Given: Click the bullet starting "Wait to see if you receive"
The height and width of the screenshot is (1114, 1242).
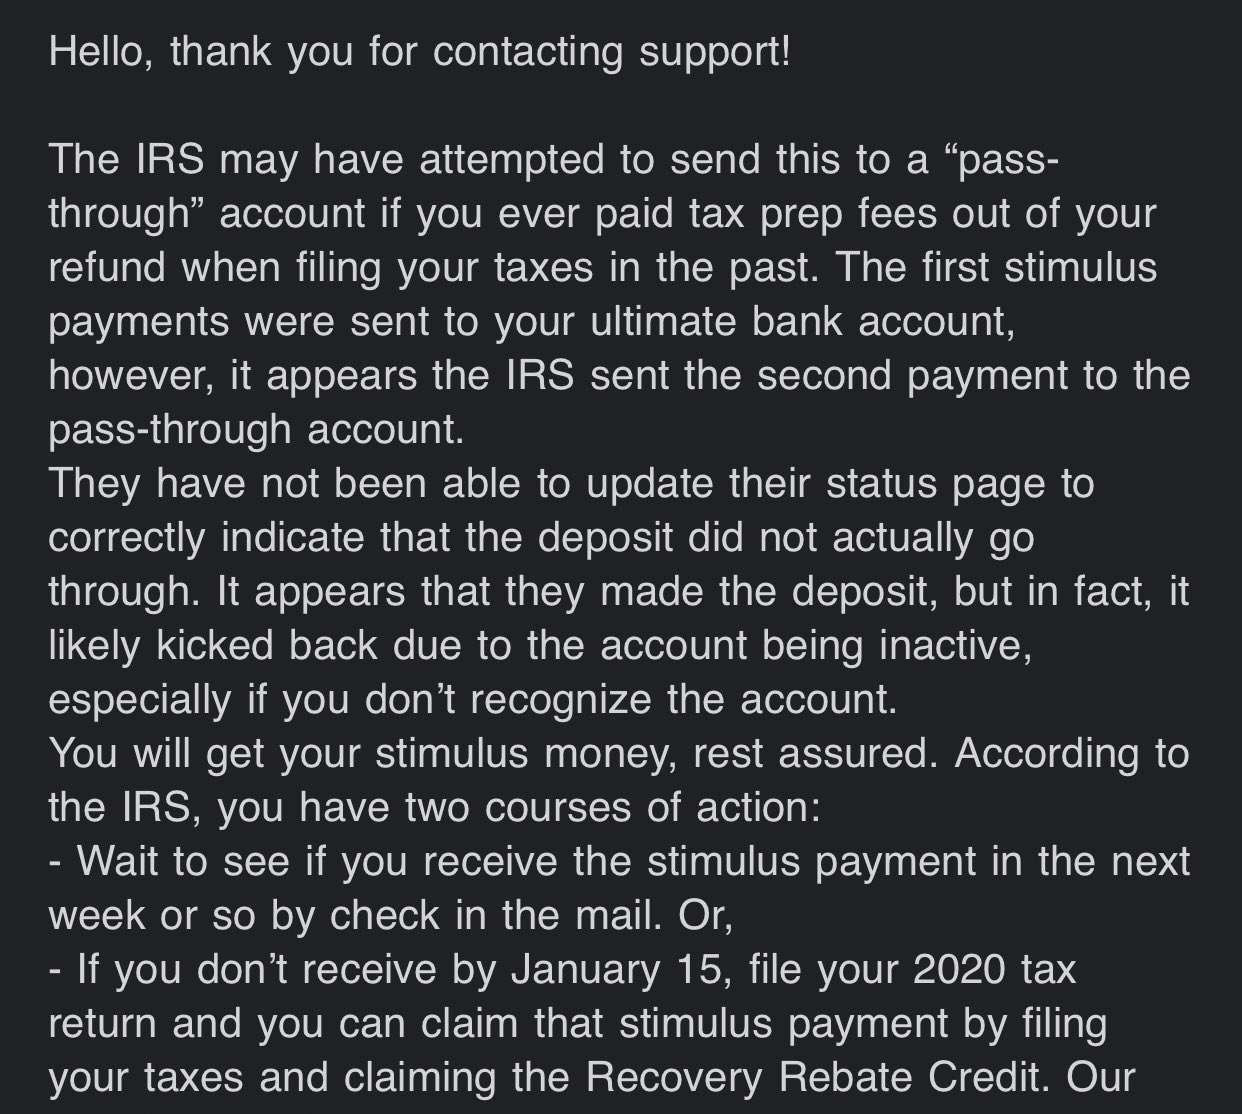Looking at the screenshot, I should pos(619,889).
